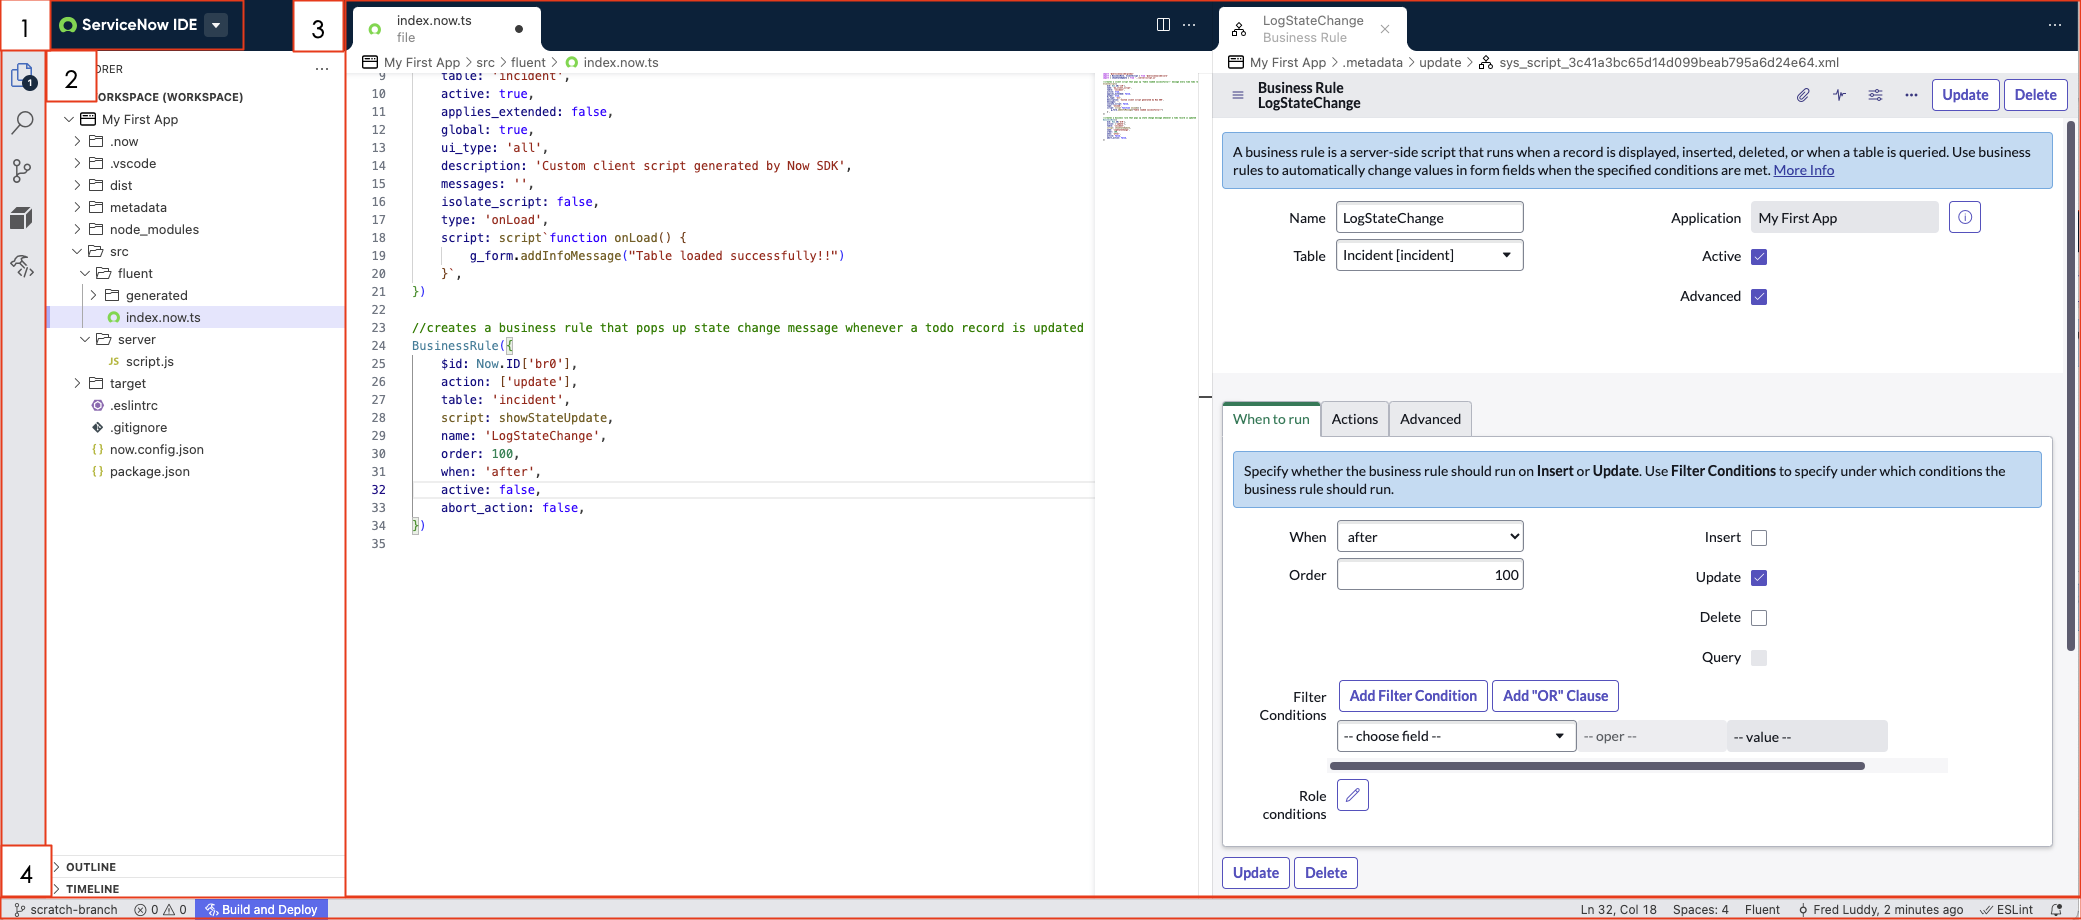Expand the OUTLINE section
2081x920 pixels.
click(57, 867)
